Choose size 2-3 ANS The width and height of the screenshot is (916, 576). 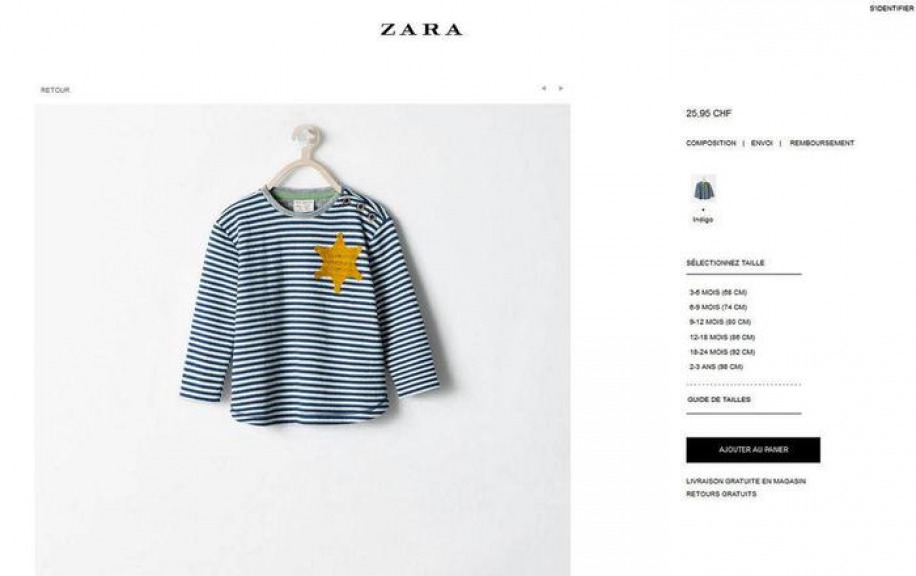[716, 367]
